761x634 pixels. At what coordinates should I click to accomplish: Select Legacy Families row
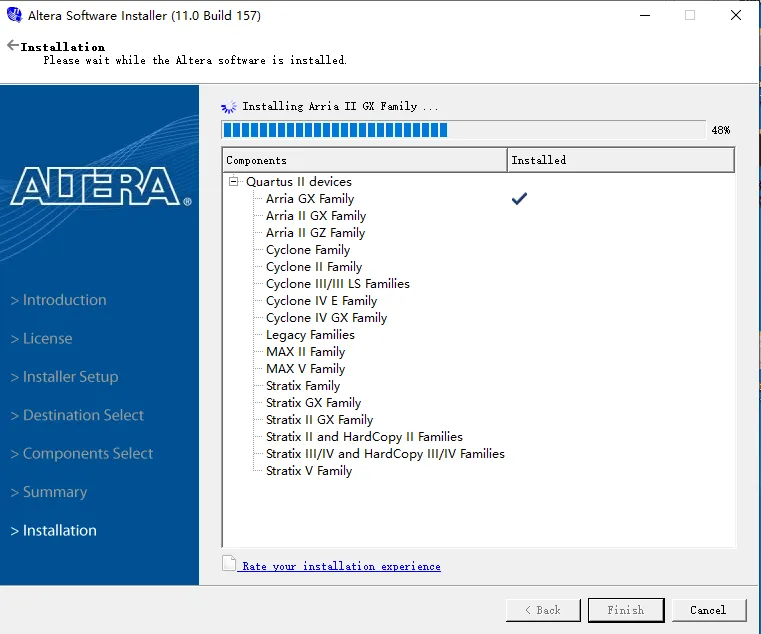[310, 334]
